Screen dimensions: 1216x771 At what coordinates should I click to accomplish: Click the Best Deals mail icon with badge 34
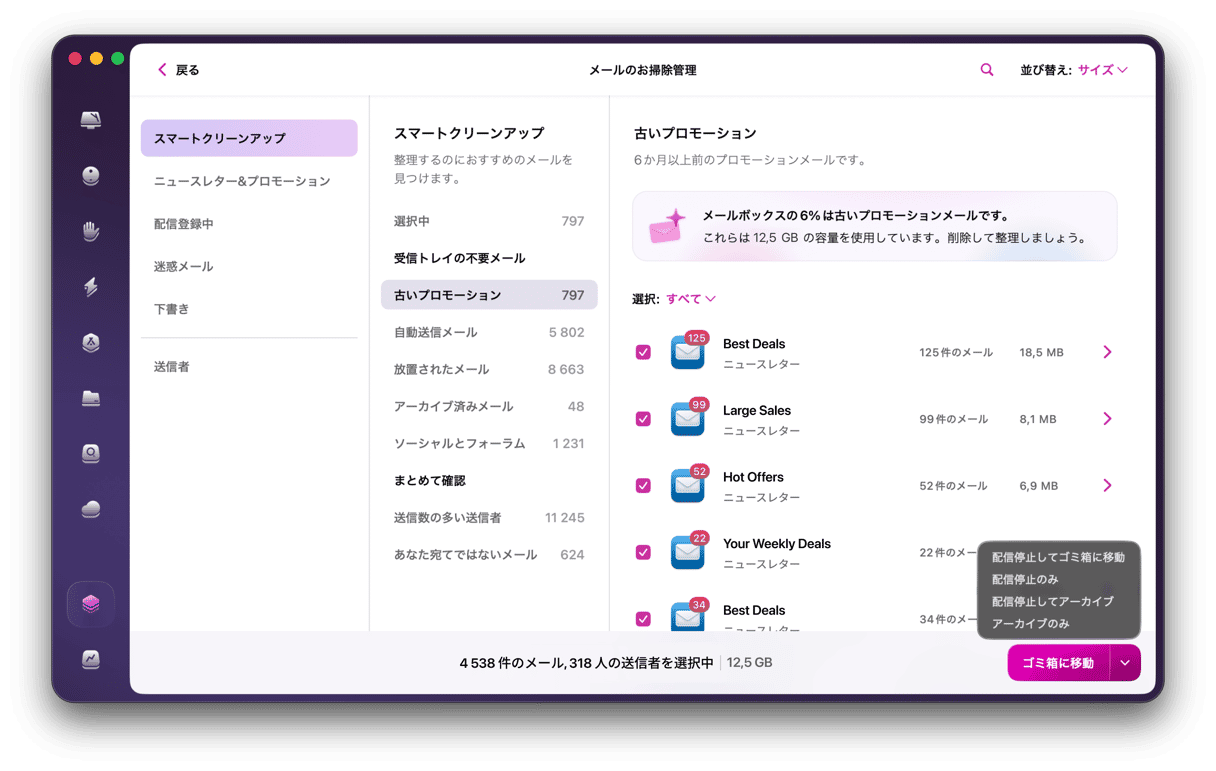[689, 615]
